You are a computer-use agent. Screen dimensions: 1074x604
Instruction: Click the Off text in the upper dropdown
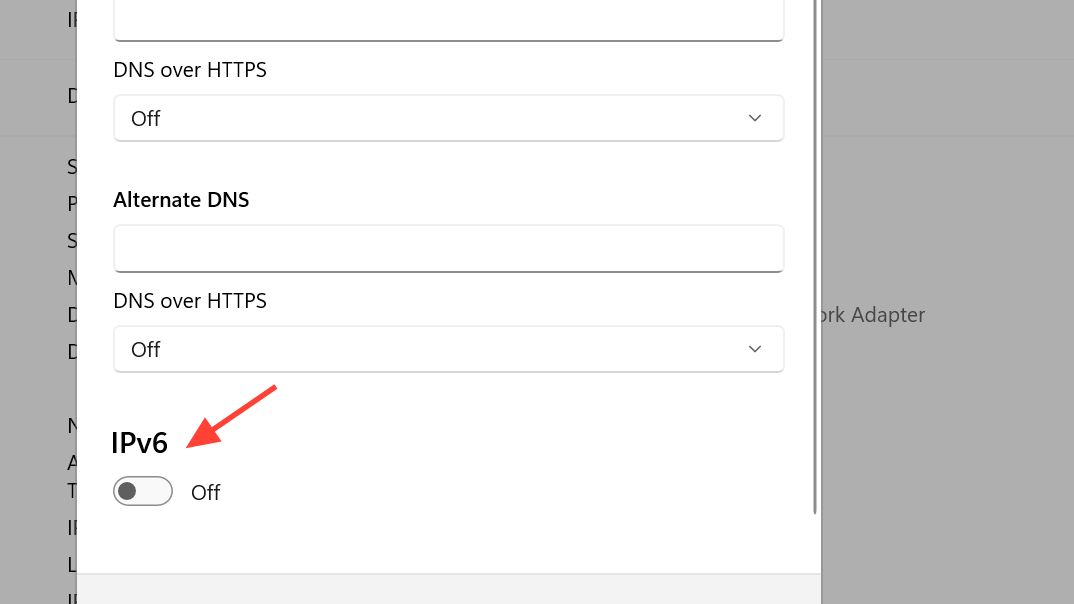[x=146, y=118]
